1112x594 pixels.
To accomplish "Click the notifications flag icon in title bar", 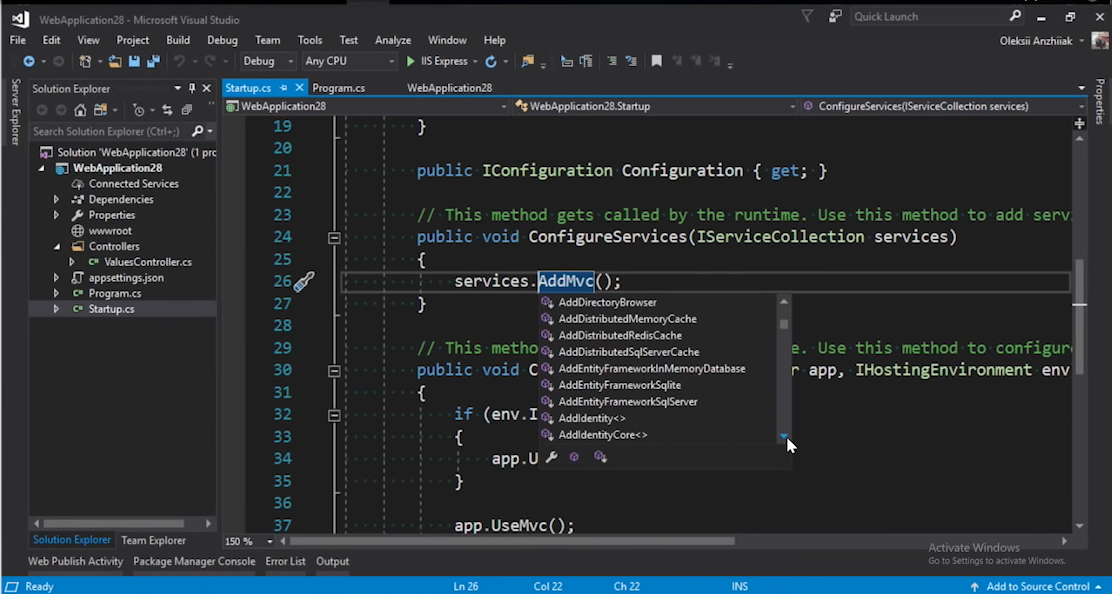I will (807, 17).
